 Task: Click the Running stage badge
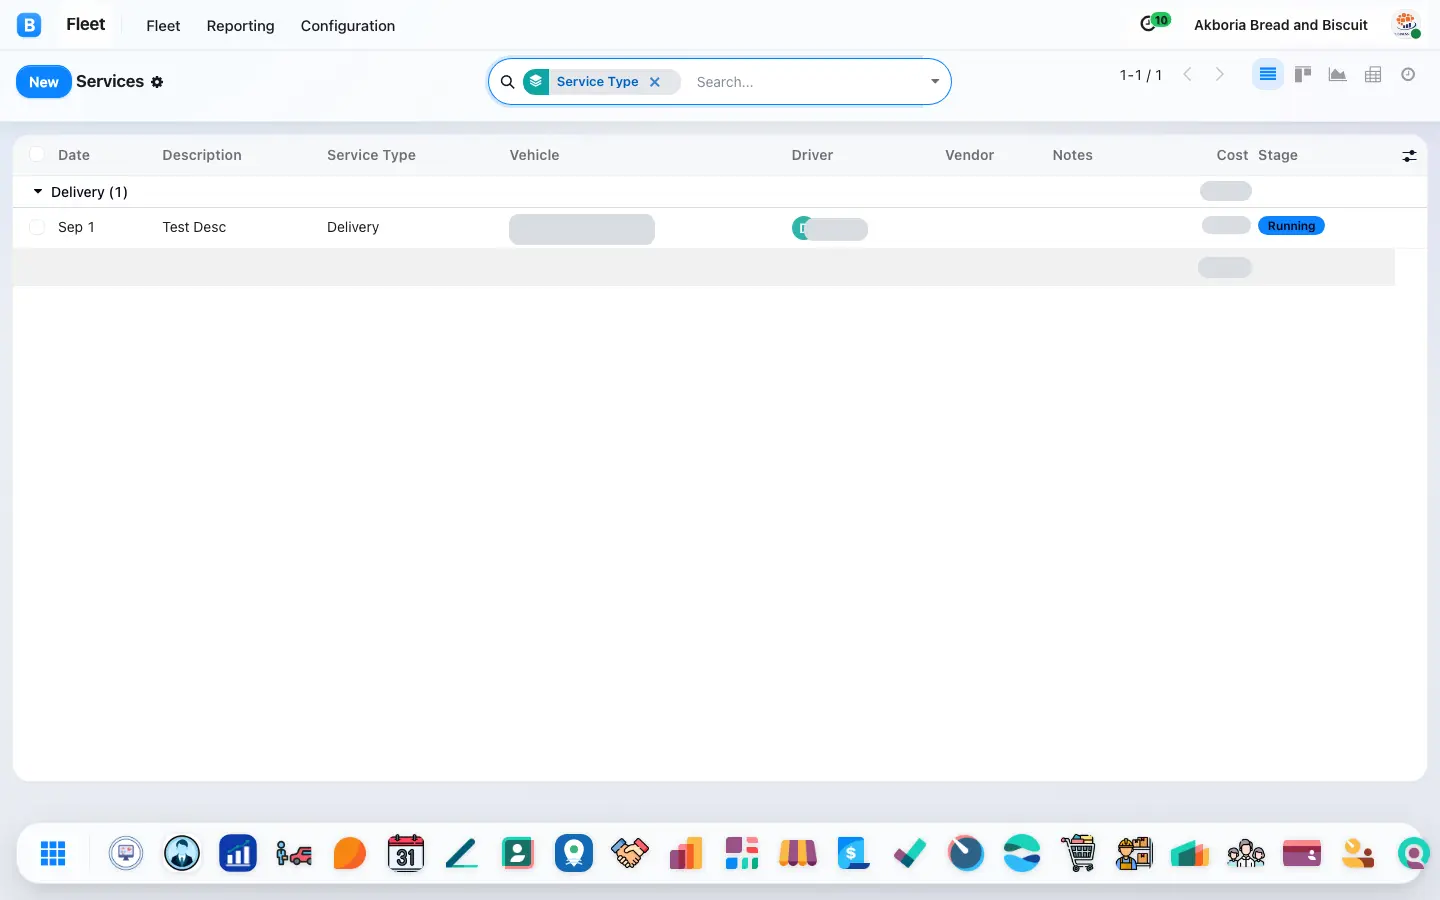coord(1291,226)
